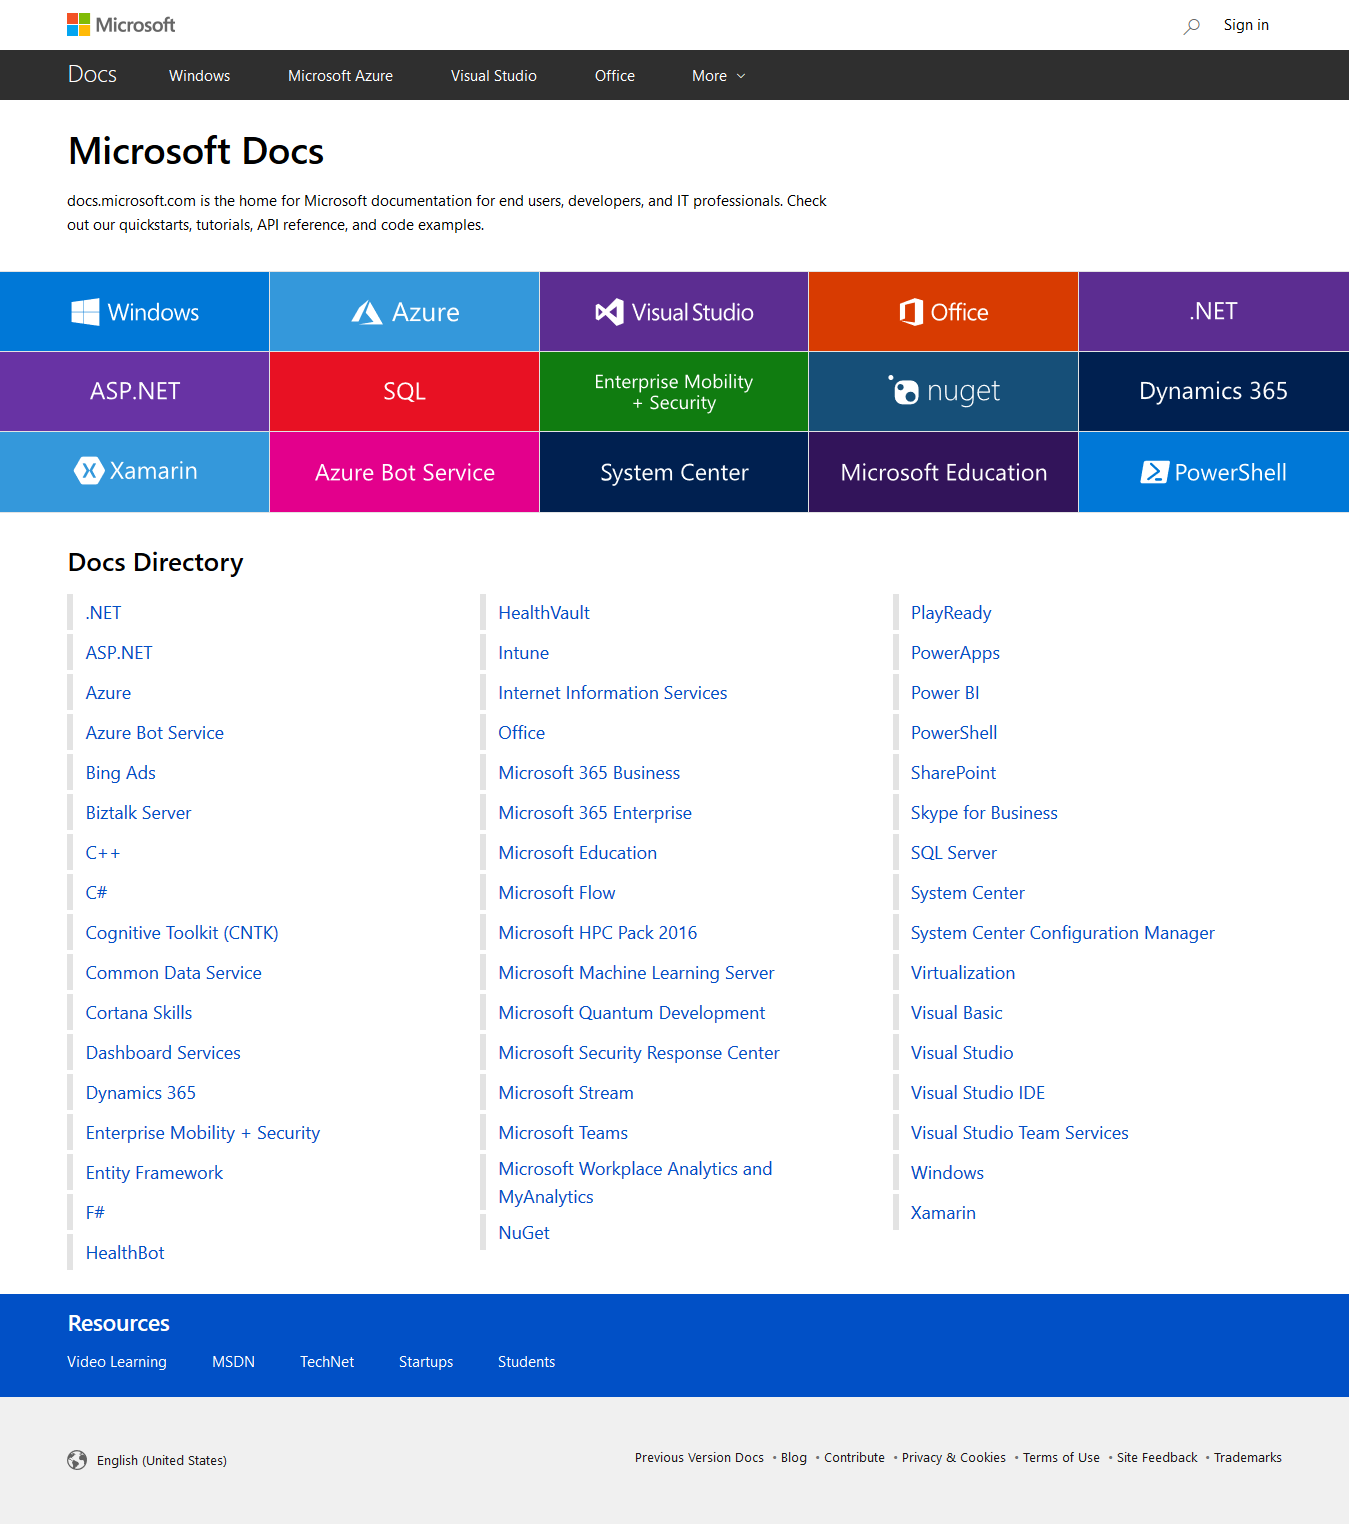
Task: Open the Privacy & Cookies footer link
Action: click(953, 1457)
